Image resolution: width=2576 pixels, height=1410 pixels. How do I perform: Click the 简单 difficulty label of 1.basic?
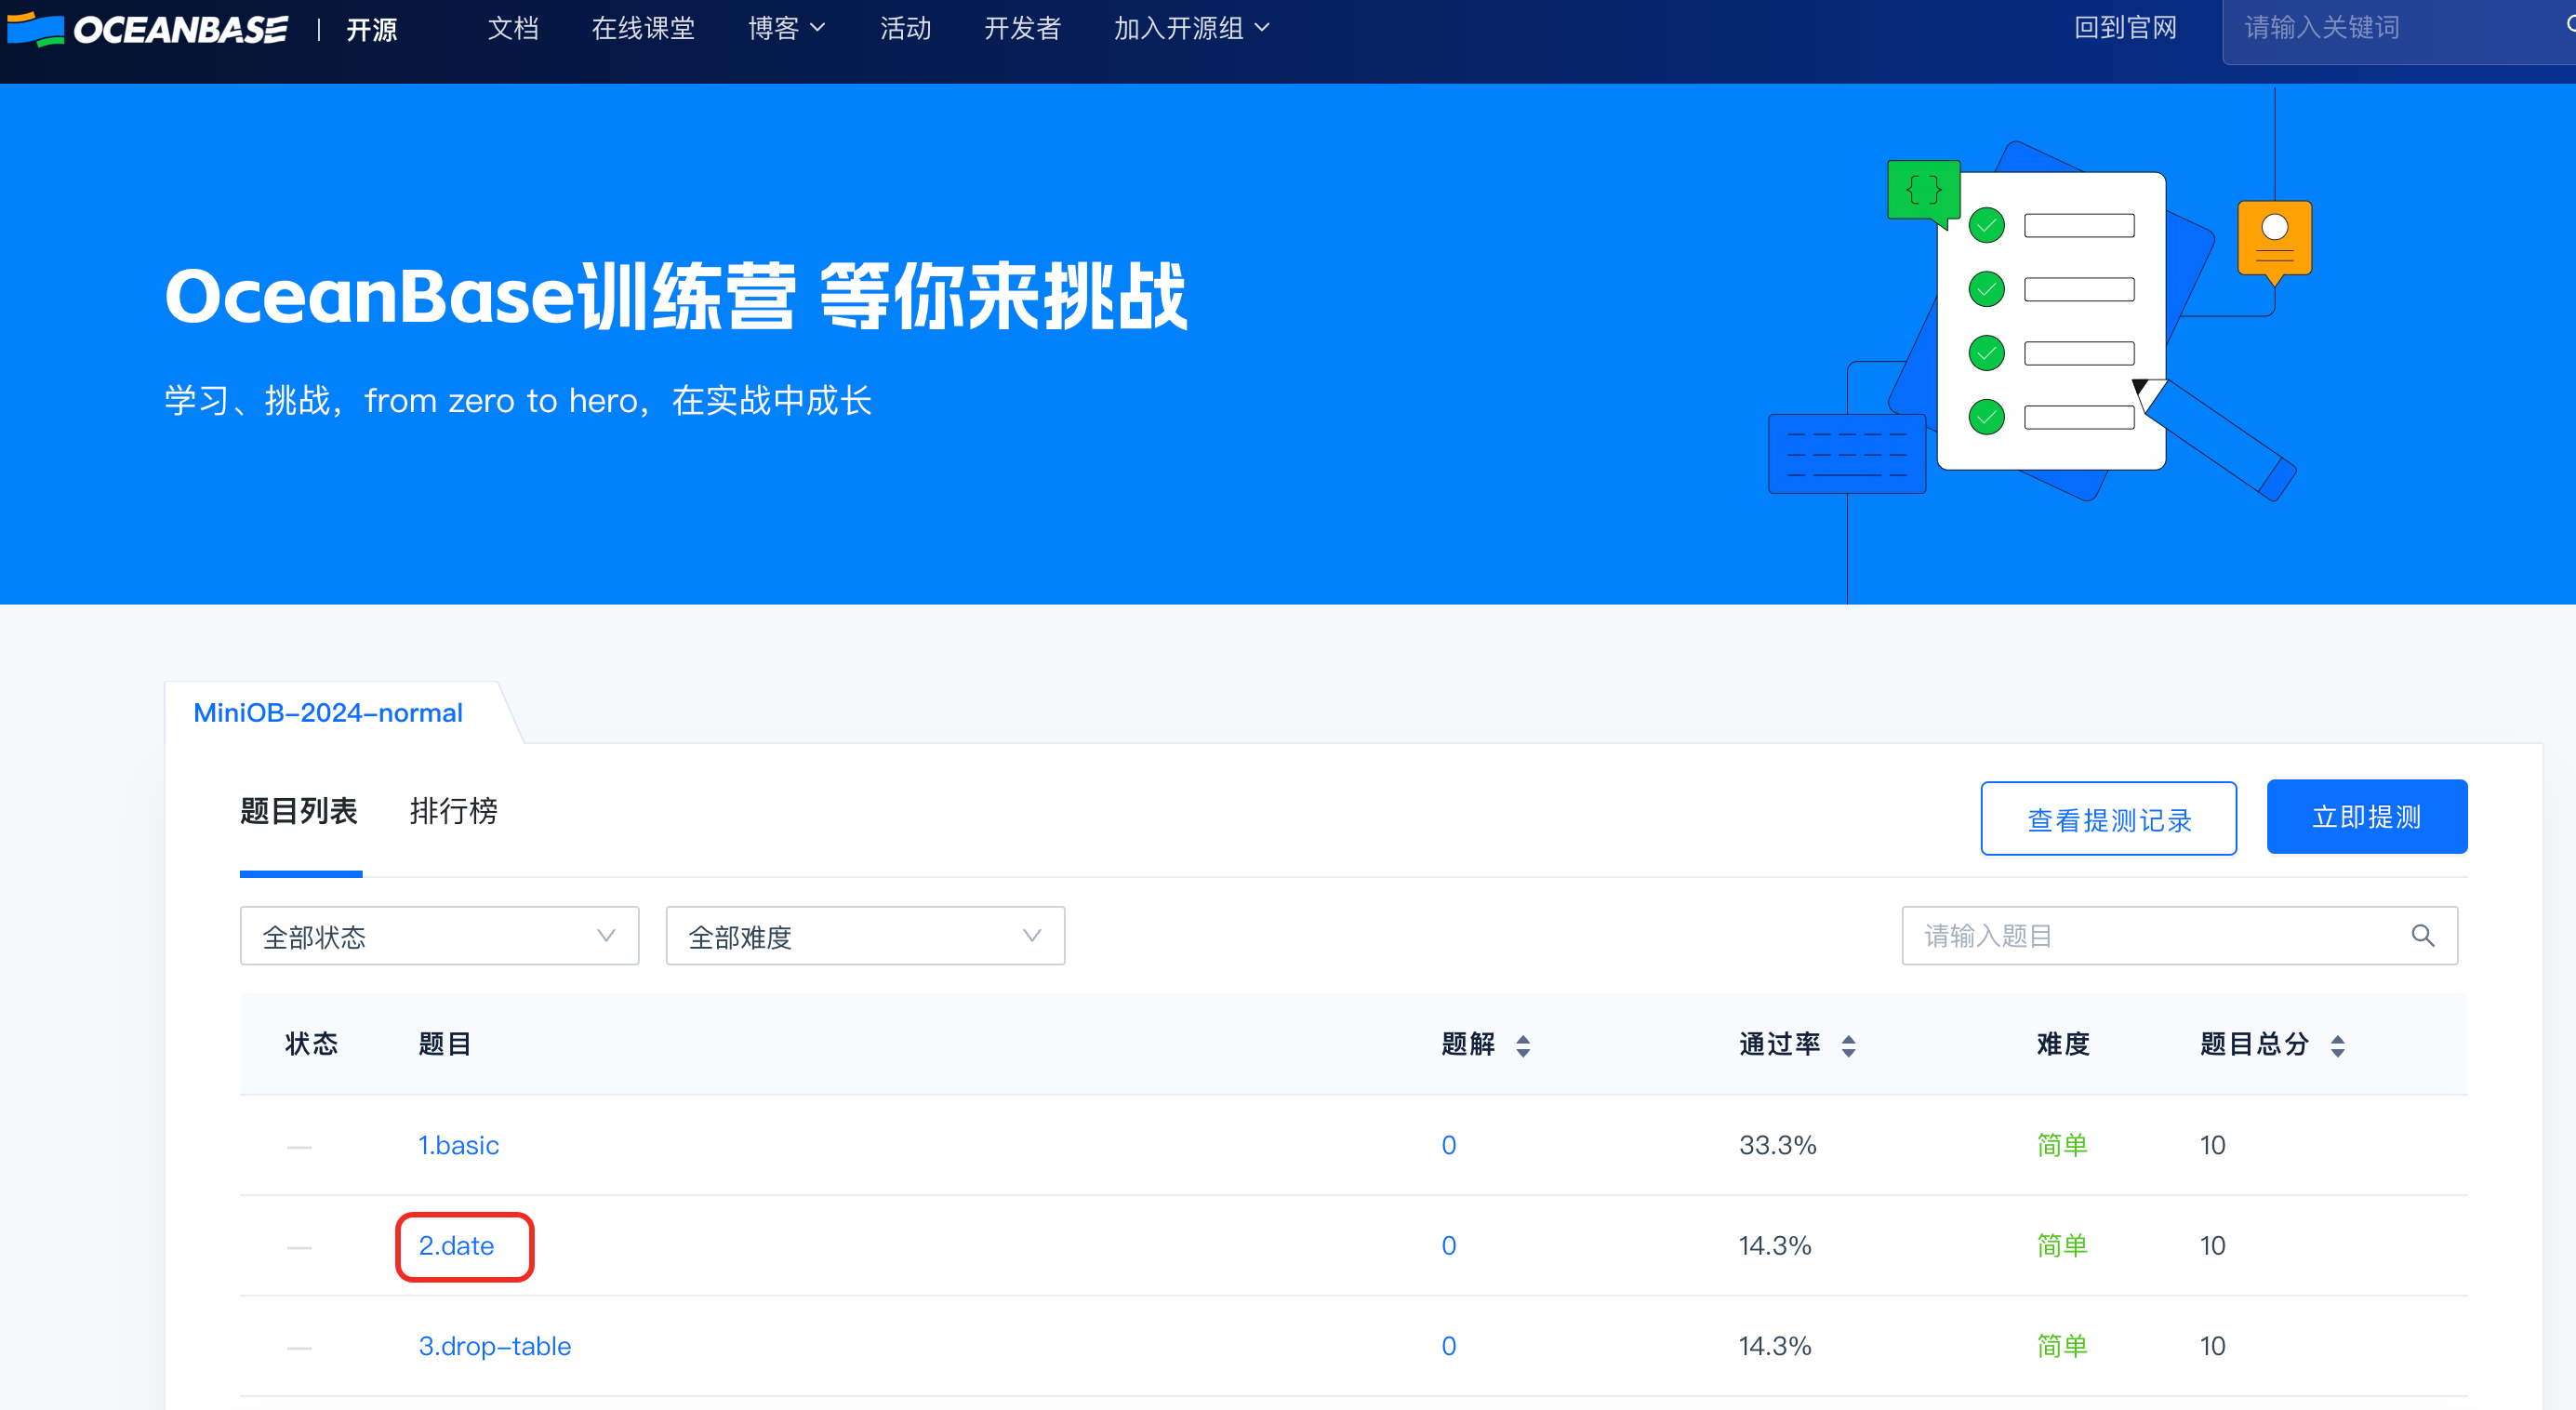[x=2063, y=1145]
